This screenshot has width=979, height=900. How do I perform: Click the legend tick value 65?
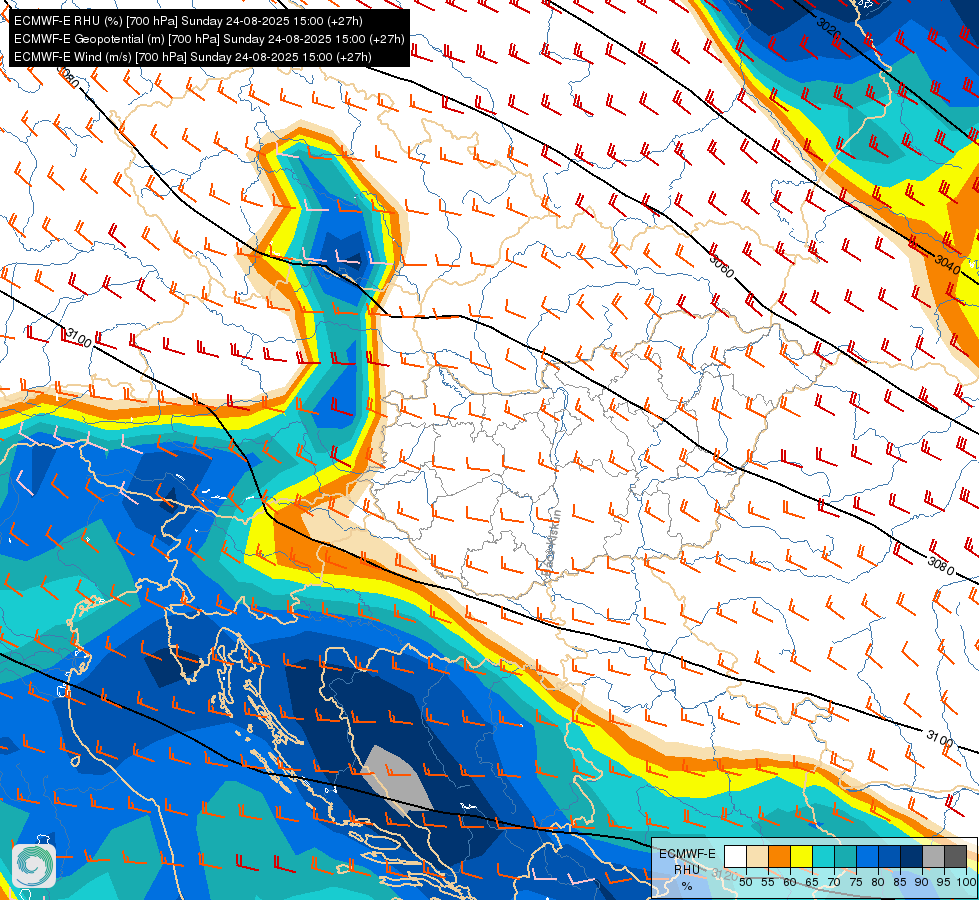tap(812, 882)
